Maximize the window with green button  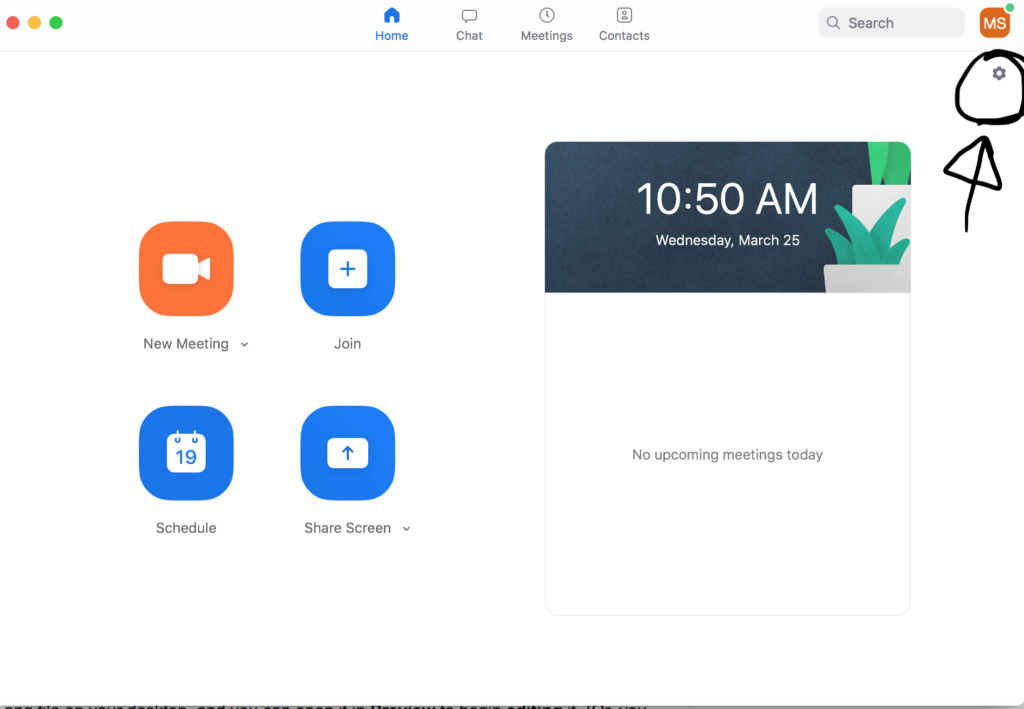coord(56,23)
